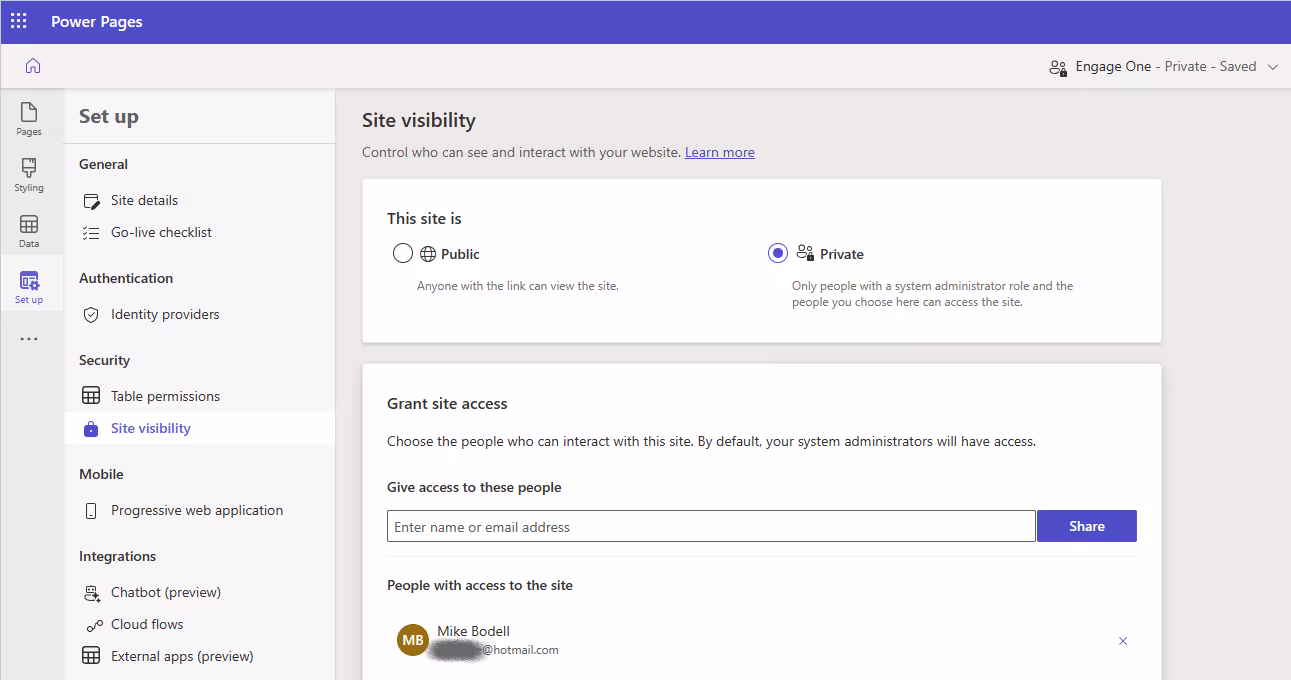Click the people-lock icon beside Engage One
This screenshot has width=1291, height=680.
coord(1058,67)
